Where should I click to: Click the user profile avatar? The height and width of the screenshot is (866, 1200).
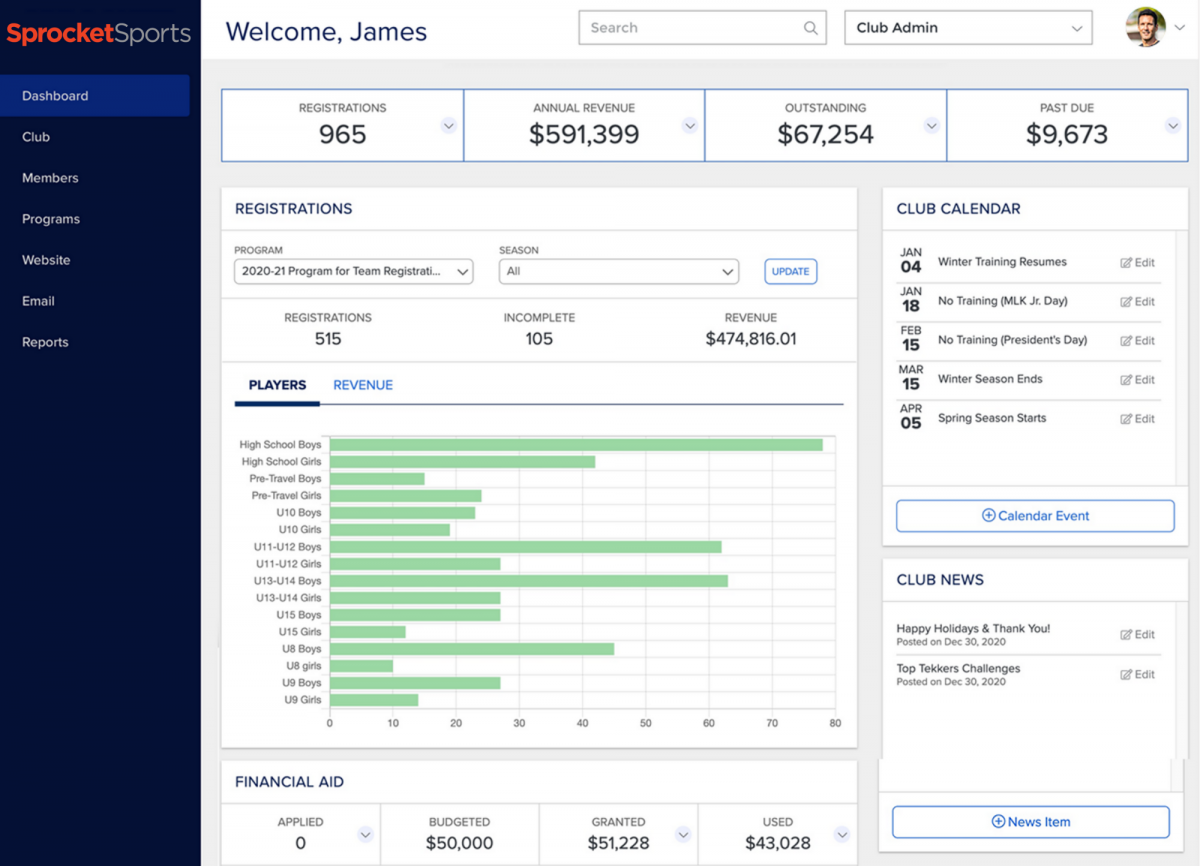click(x=1145, y=28)
